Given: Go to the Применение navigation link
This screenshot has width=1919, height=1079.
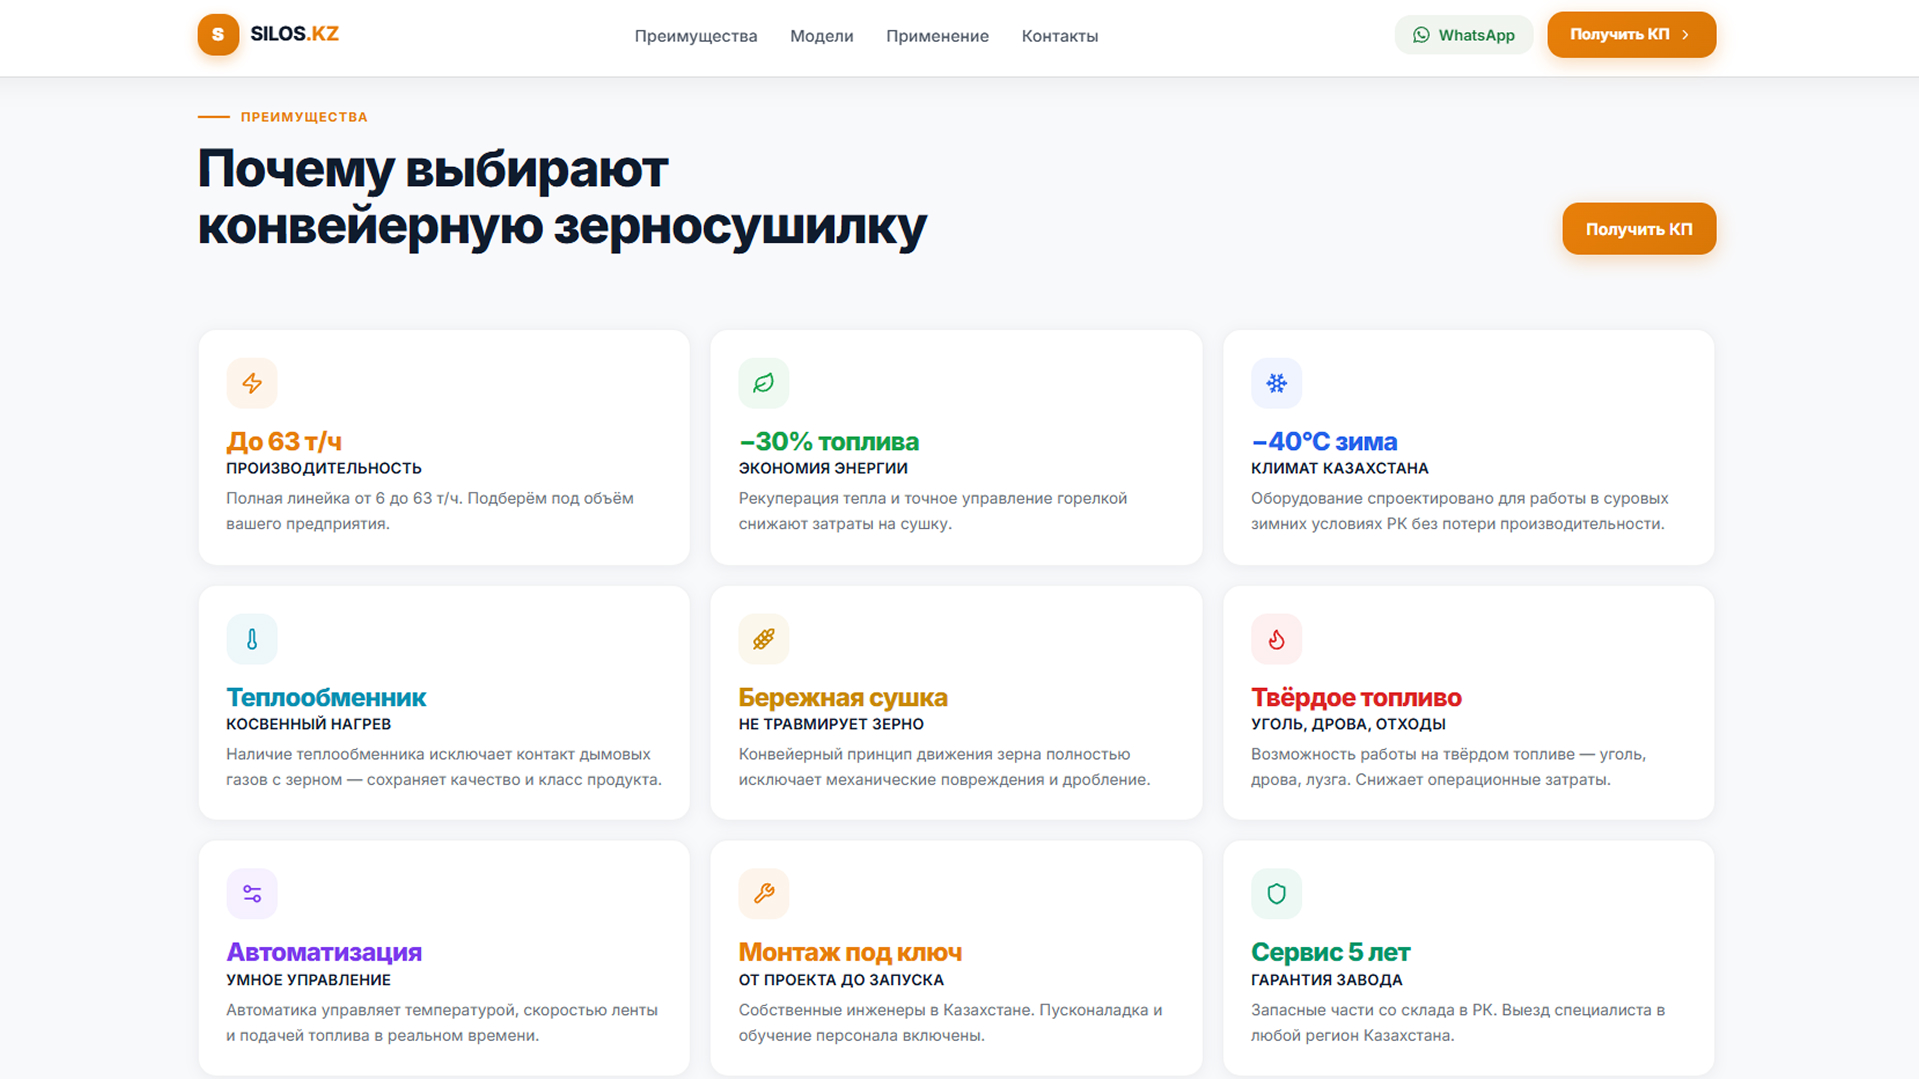Looking at the screenshot, I should click(937, 36).
